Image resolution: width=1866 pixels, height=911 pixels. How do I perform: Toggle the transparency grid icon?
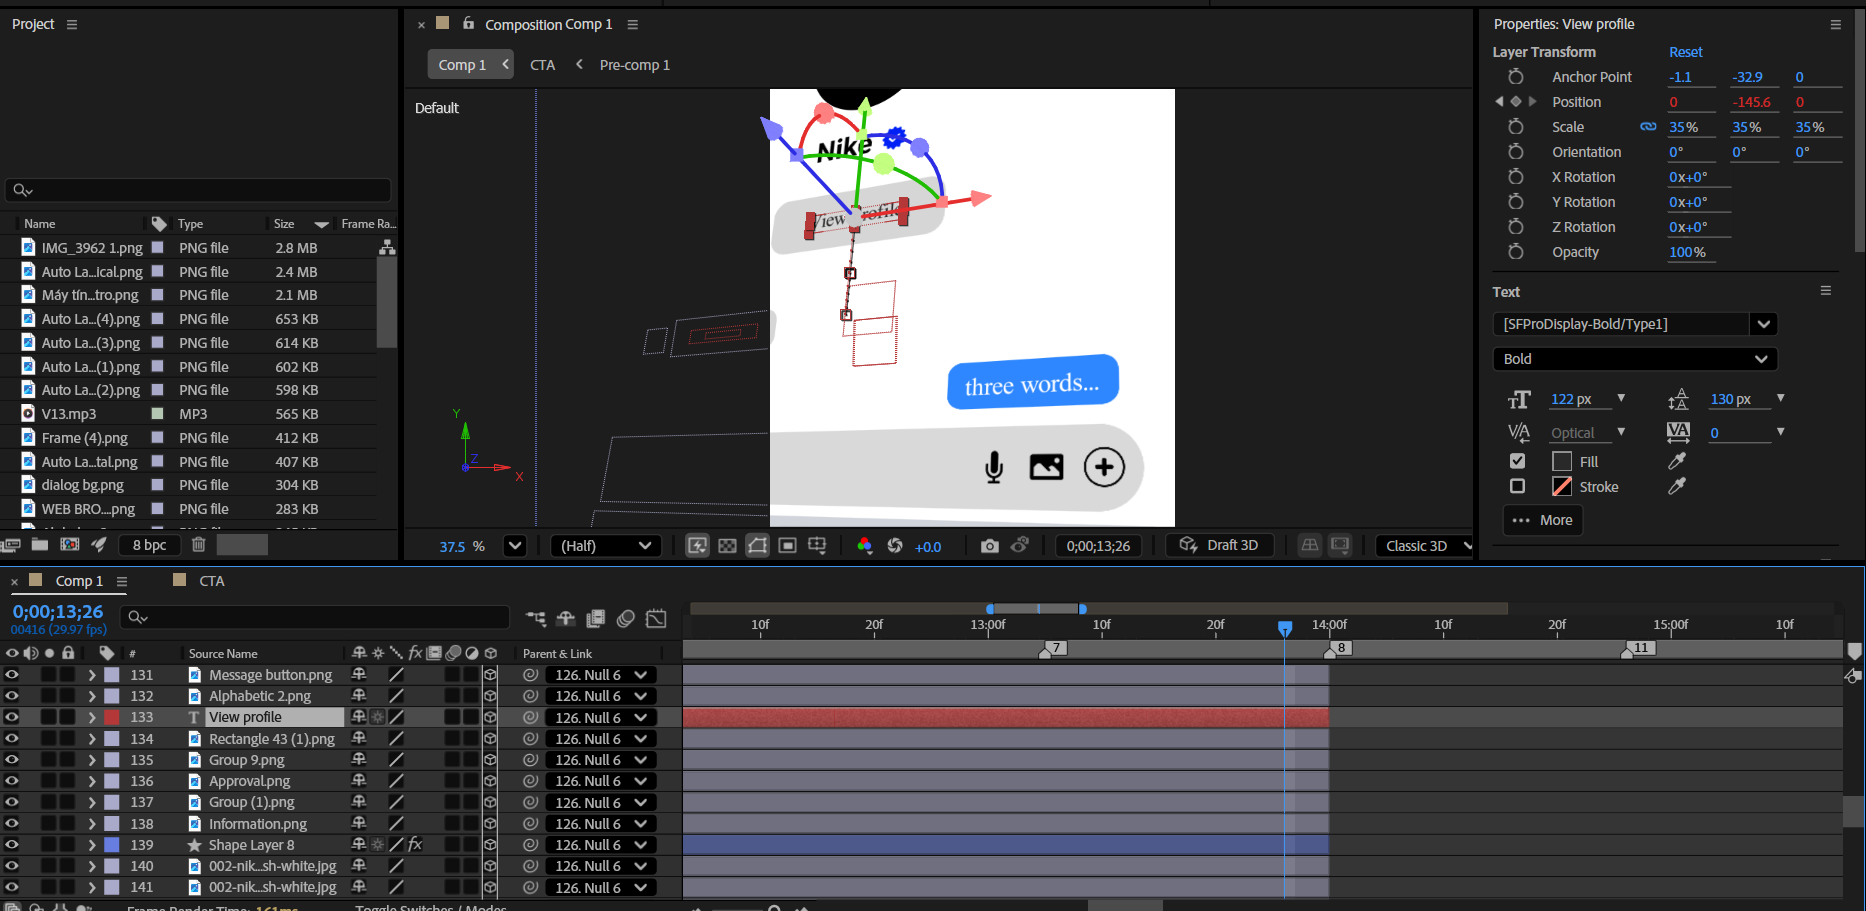(x=727, y=546)
